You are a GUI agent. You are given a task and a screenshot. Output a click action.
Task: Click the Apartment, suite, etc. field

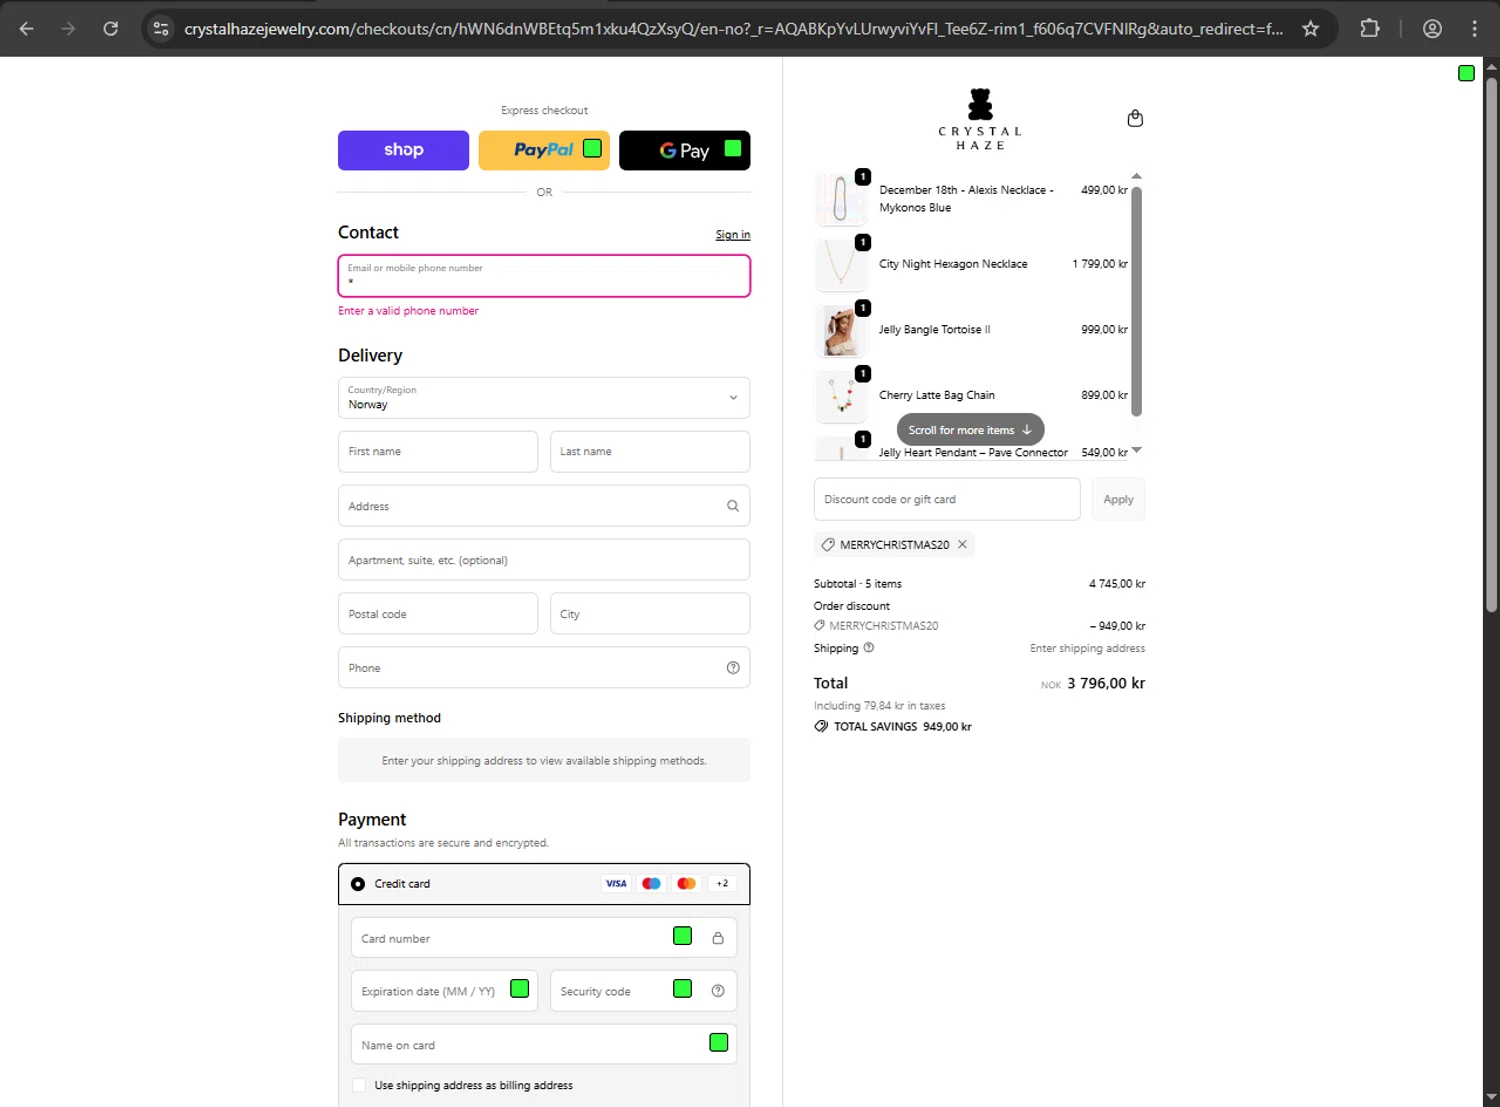(x=544, y=560)
